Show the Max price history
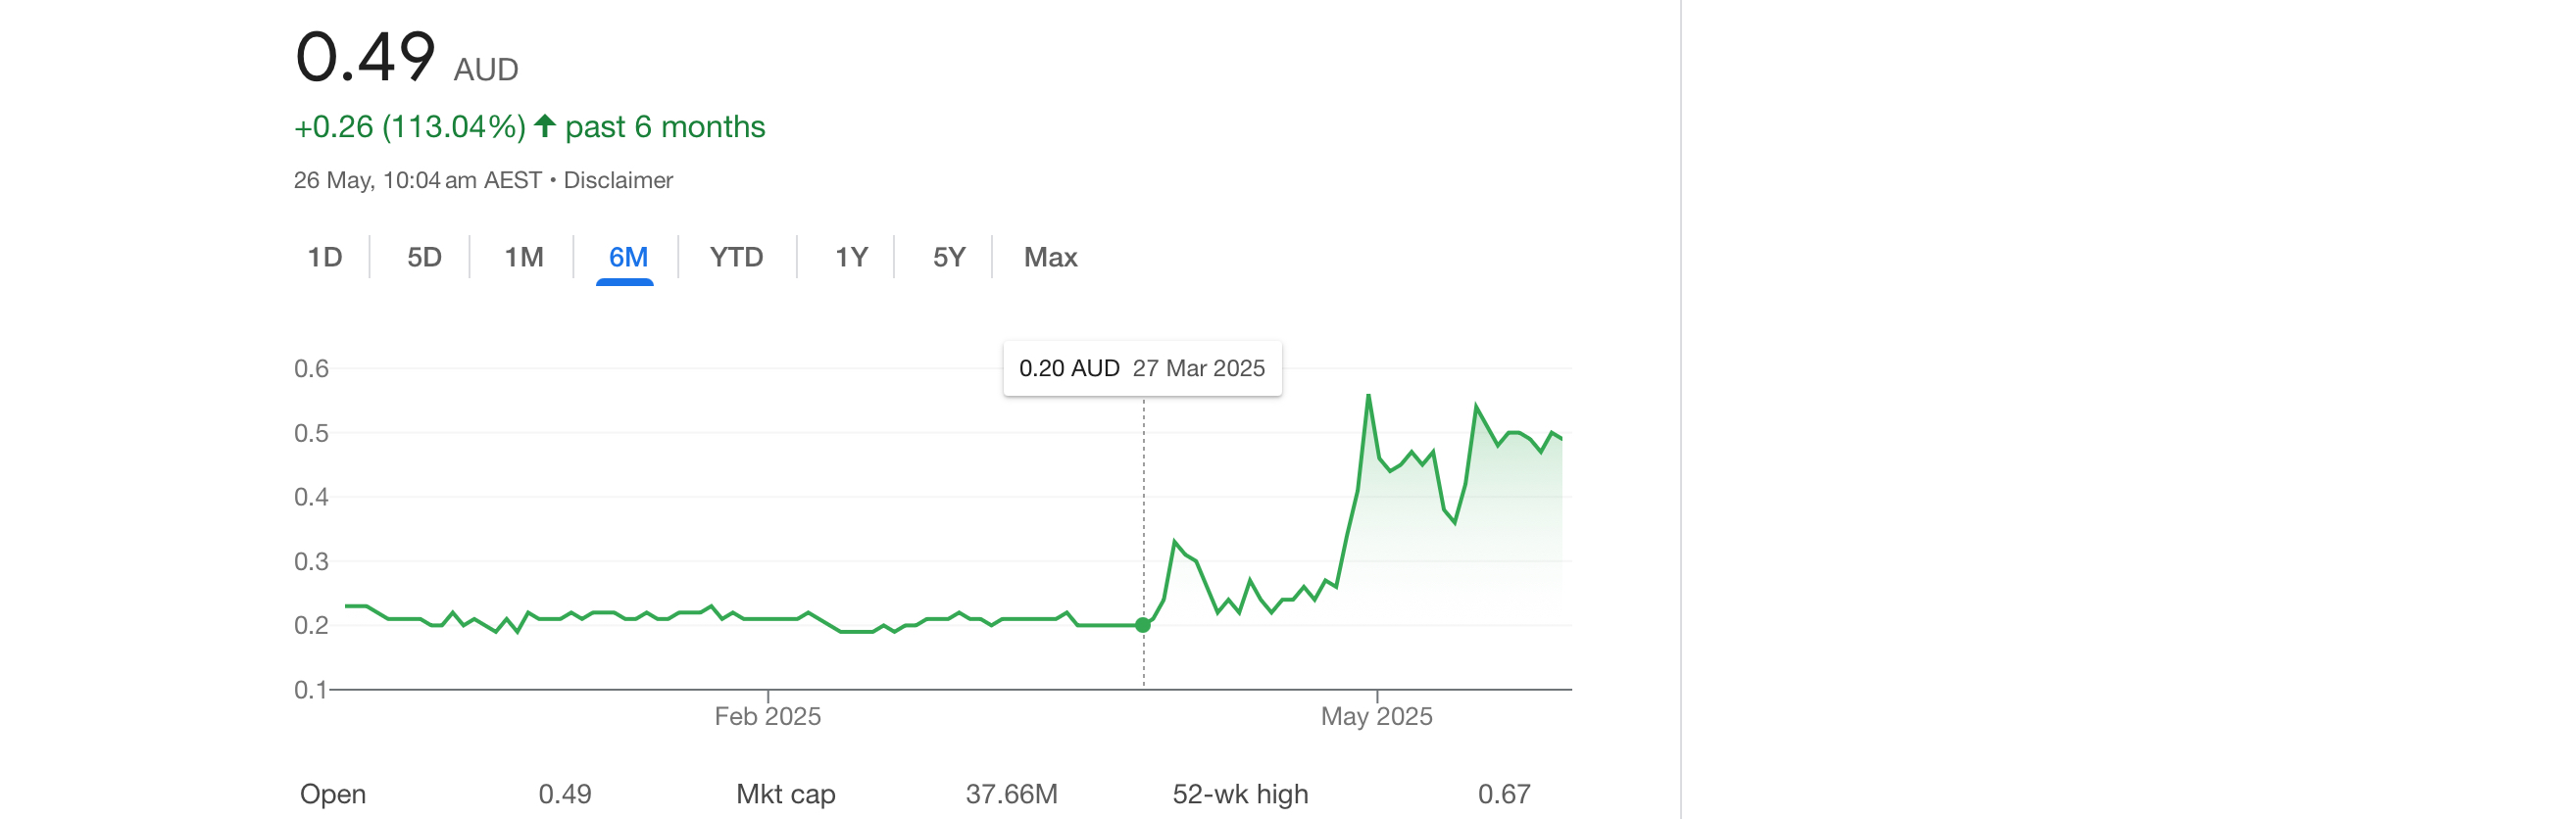This screenshot has width=2576, height=819. 1050,258
